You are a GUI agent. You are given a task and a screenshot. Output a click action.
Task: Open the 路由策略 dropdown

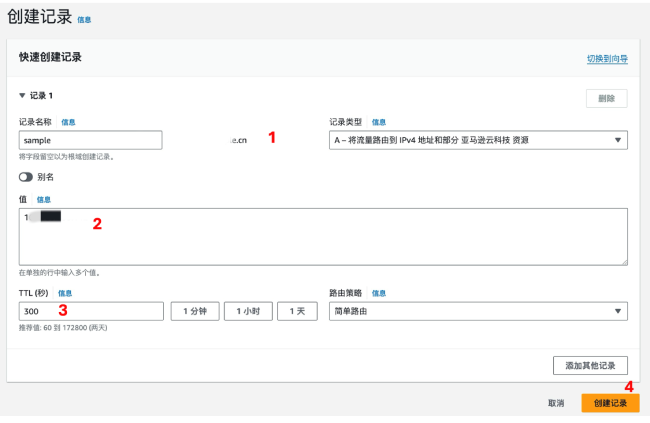(478, 311)
